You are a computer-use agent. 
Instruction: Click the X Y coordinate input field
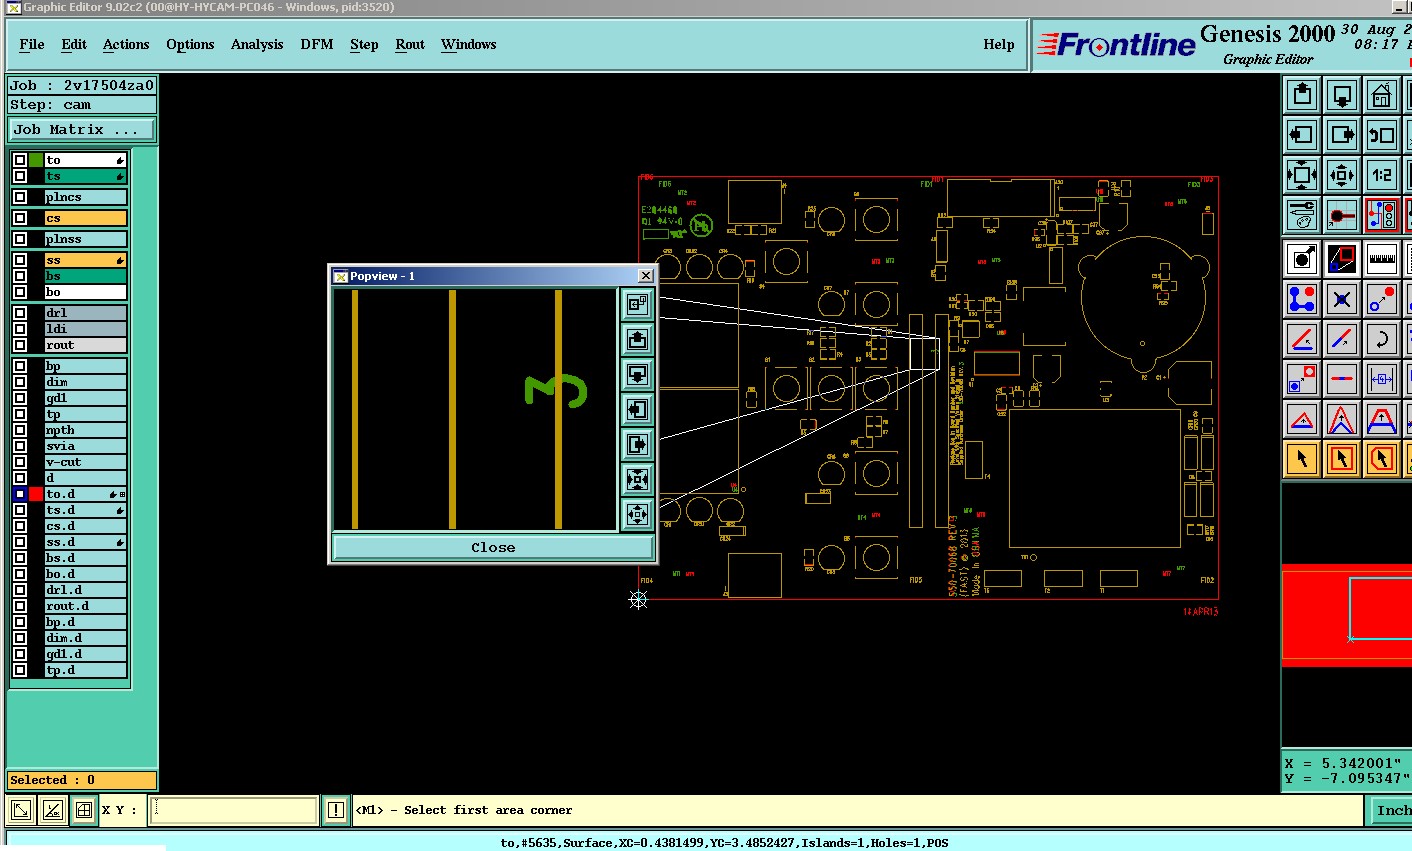point(234,810)
